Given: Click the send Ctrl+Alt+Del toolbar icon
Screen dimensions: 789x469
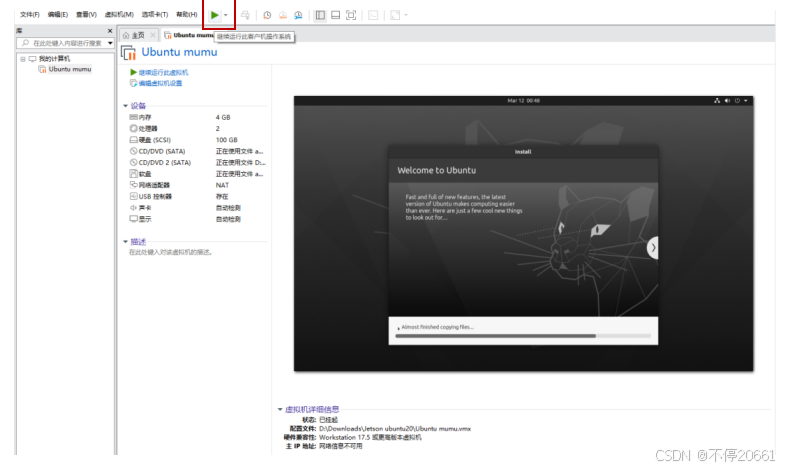Looking at the screenshot, I should [245, 15].
